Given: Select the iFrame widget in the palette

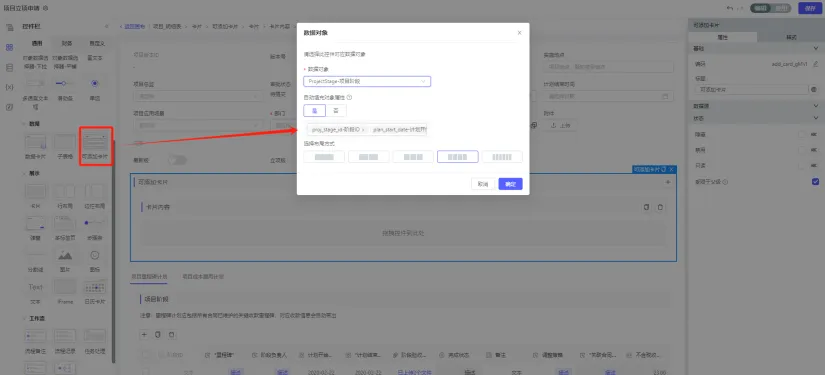Looking at the screenshot, I should (x=65, y=291).
